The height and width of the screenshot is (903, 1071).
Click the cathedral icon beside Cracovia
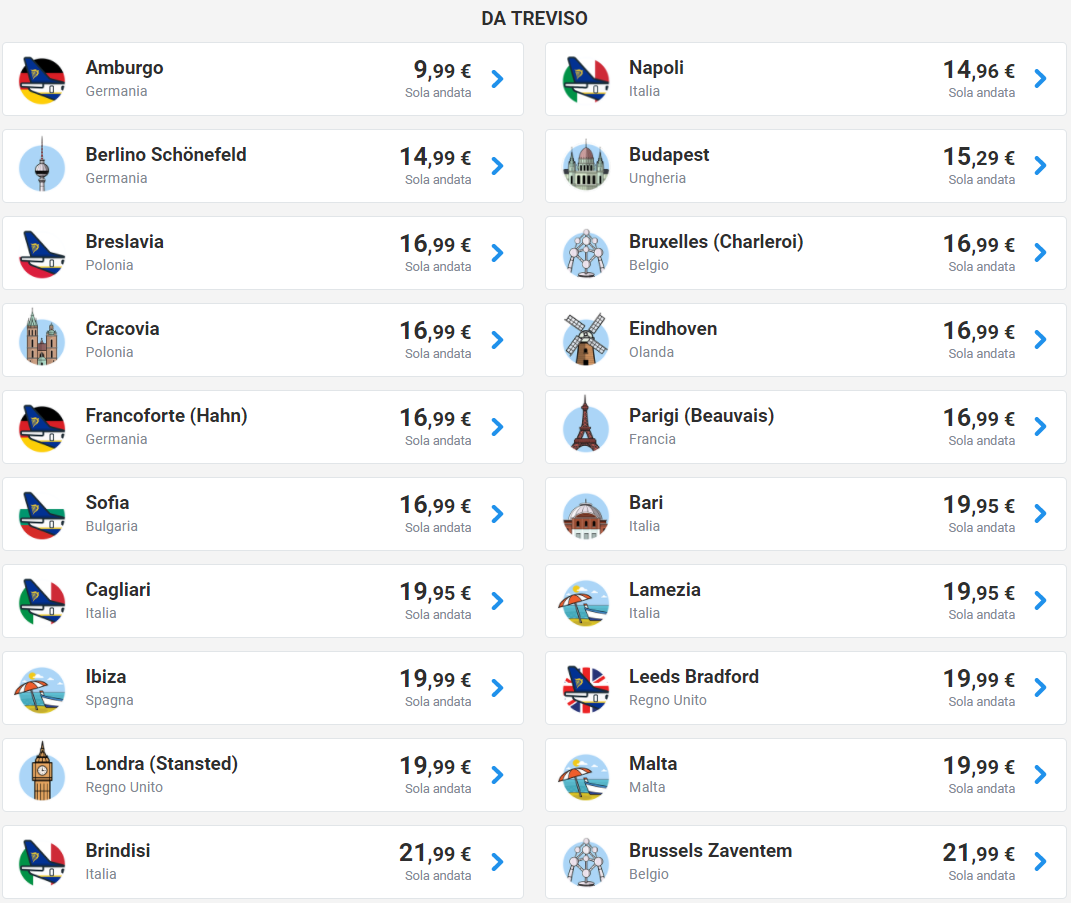(x=42, y=338)
